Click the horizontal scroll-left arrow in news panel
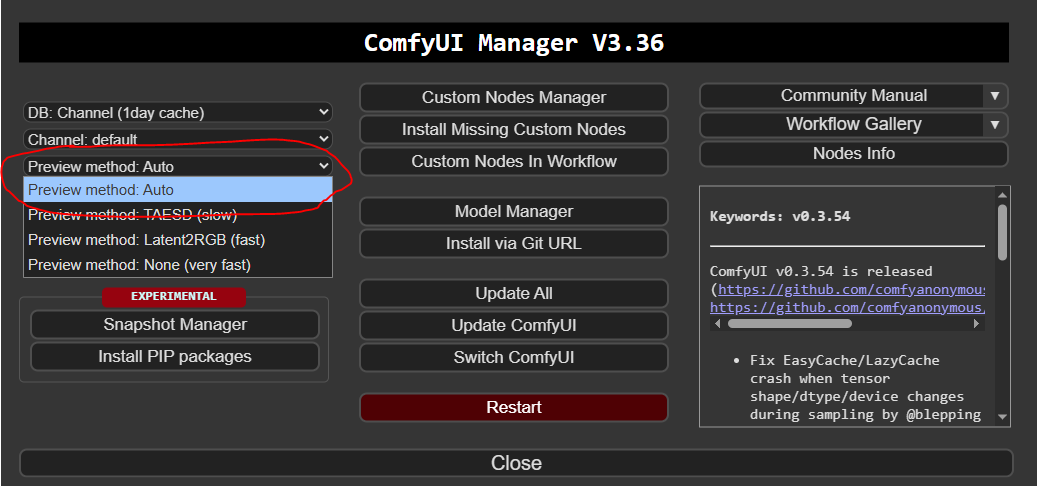This screenshot has width=1037, height=486. coord(716,324)
